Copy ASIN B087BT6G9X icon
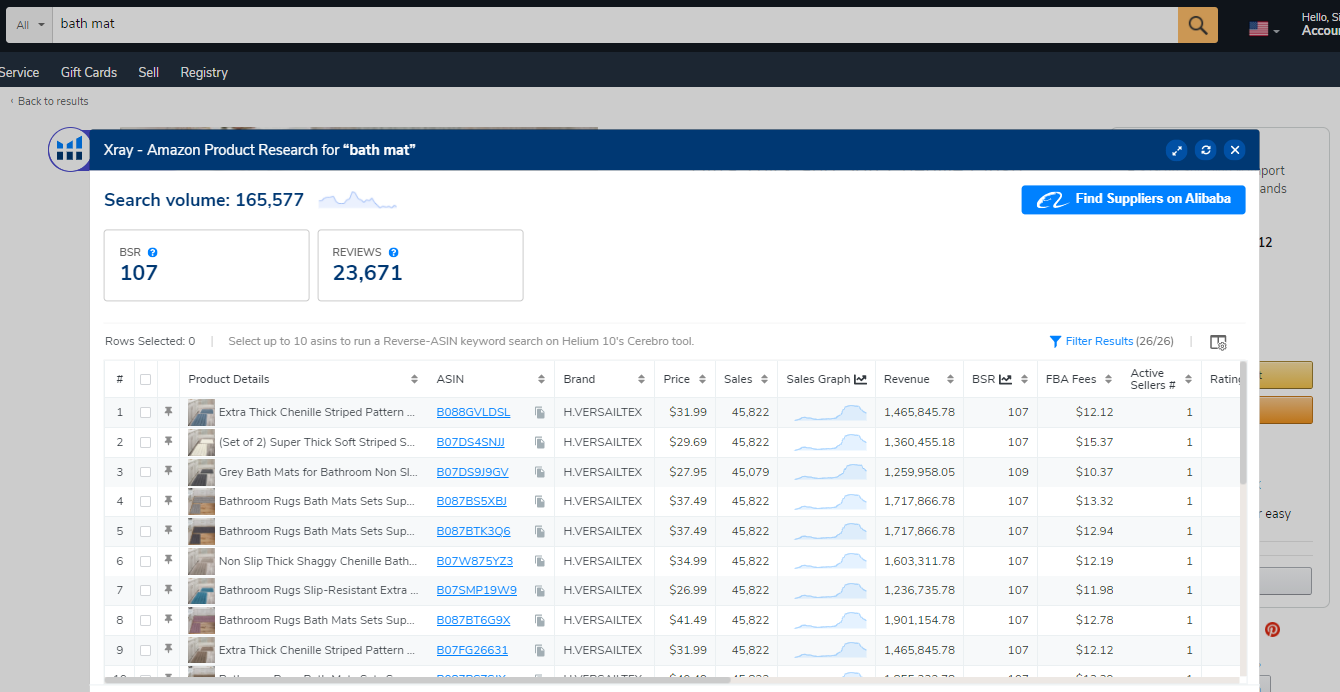This screenshot has height=692, width=1340. 540,620
